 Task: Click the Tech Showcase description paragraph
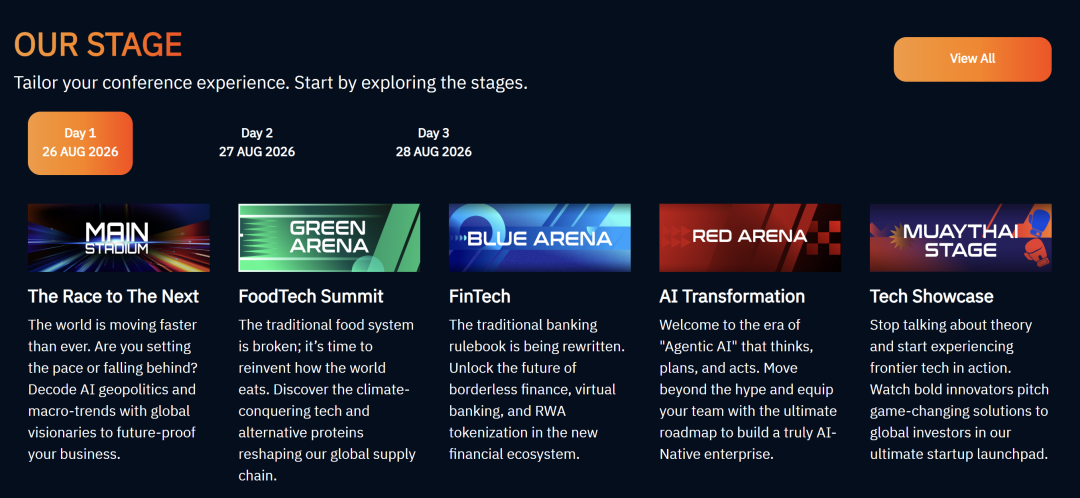[959, 389]
